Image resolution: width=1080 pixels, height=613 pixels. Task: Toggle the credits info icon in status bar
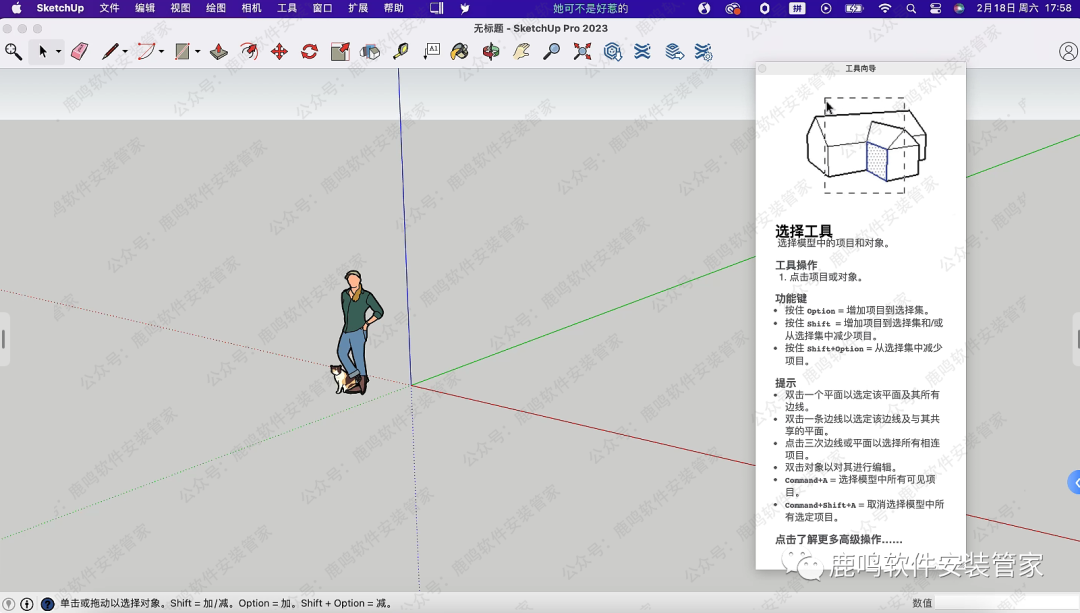click(27, 604)
